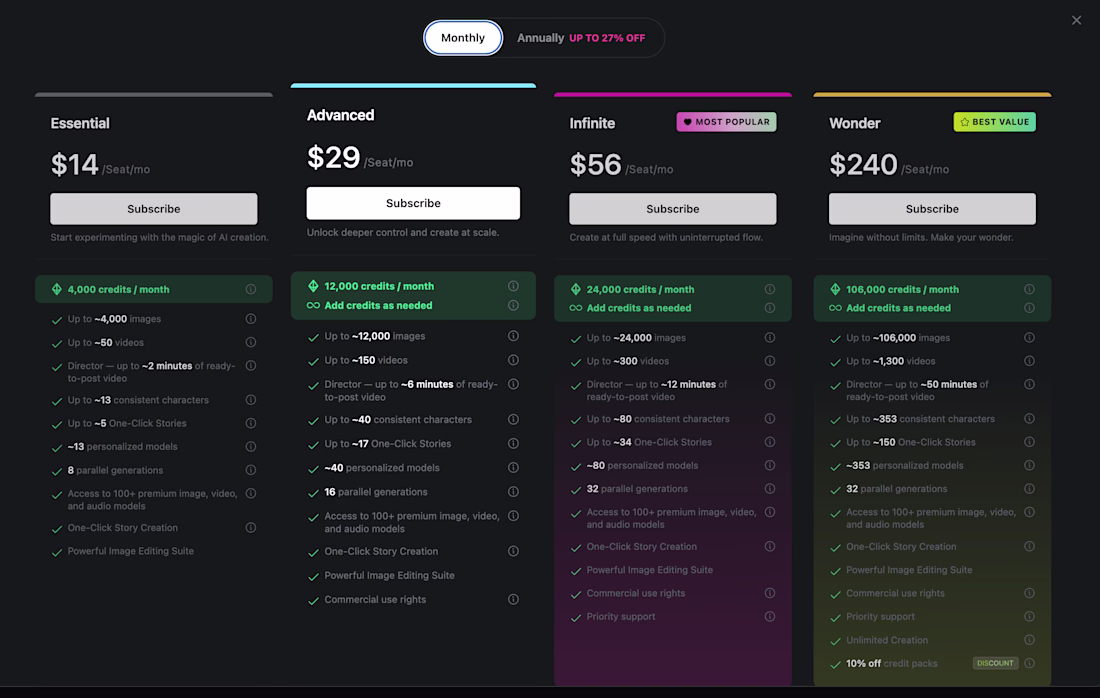Open info for ~80 consistent characters
Screen dimensions: 1100x698
point(770,419)
